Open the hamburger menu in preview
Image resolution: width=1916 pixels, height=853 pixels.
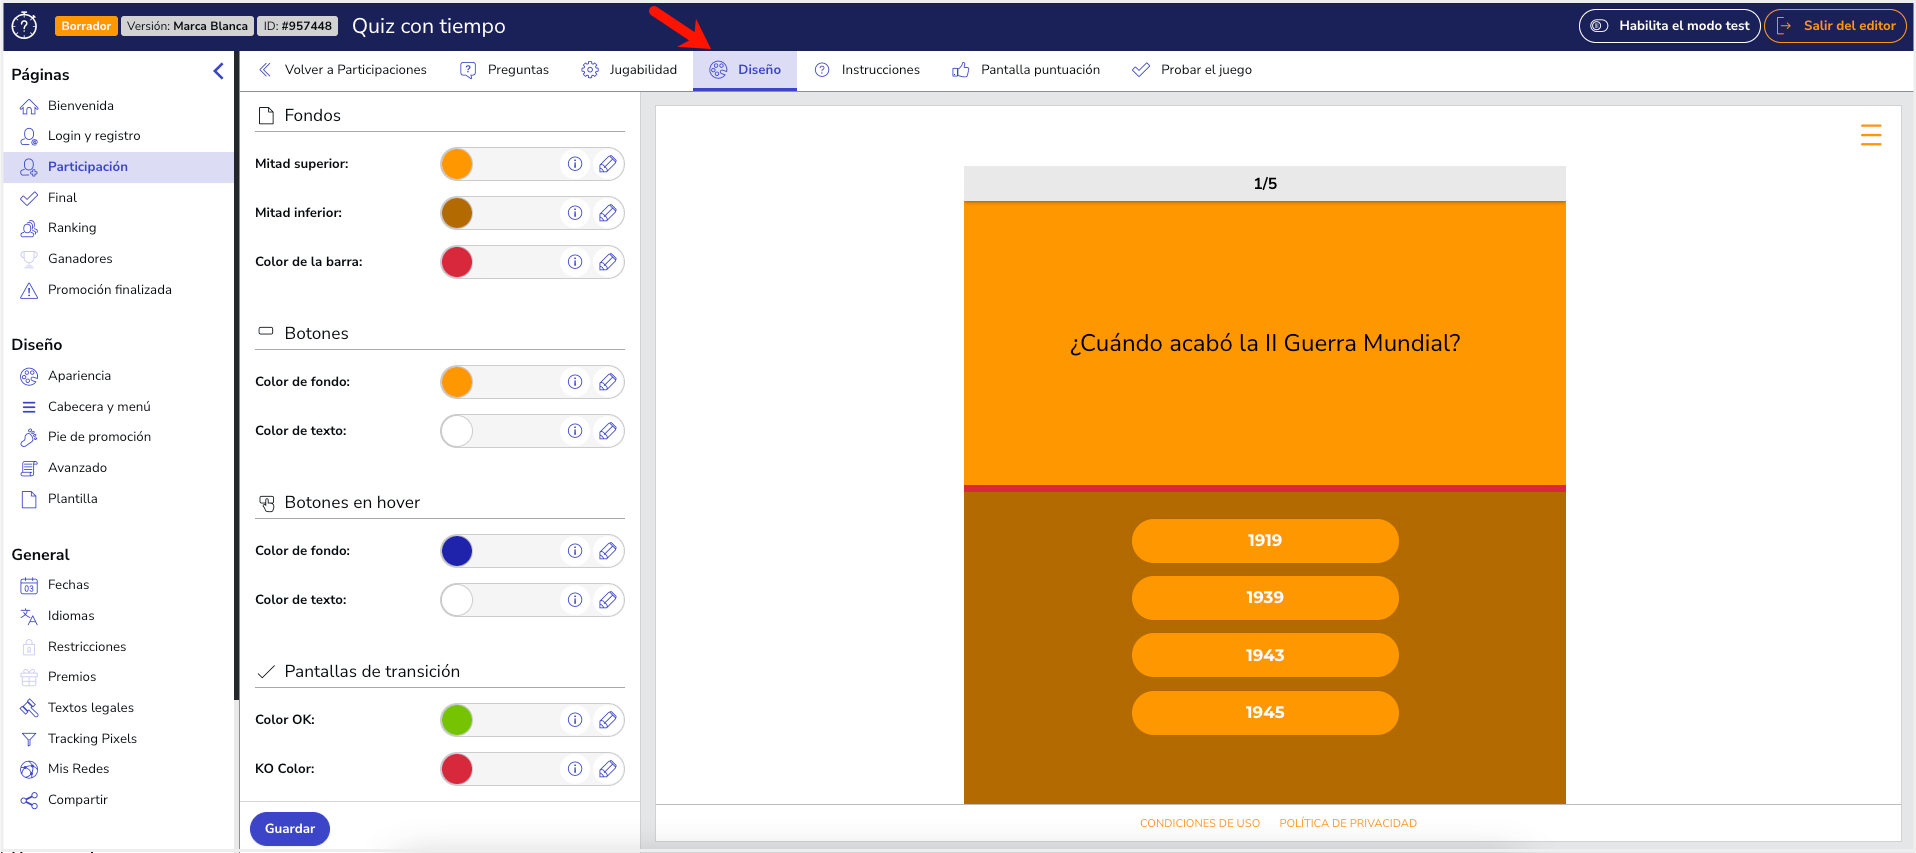[x=1870, y=135]
